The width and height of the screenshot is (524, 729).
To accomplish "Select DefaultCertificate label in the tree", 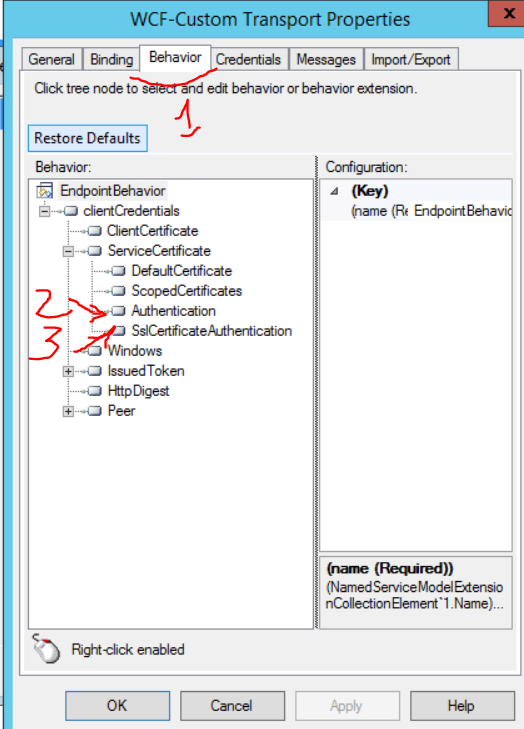I will point(182,271).
